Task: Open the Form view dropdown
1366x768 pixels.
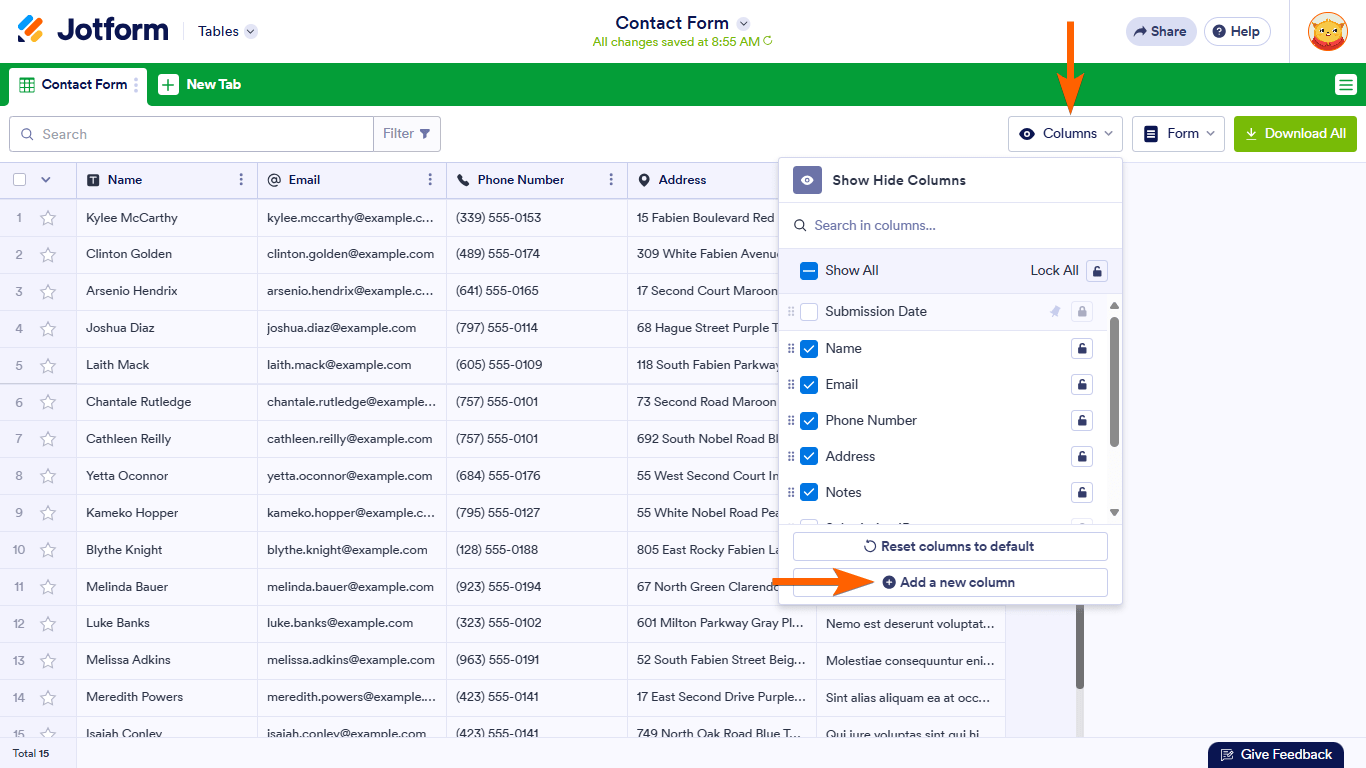Action: click(1178, 134)
